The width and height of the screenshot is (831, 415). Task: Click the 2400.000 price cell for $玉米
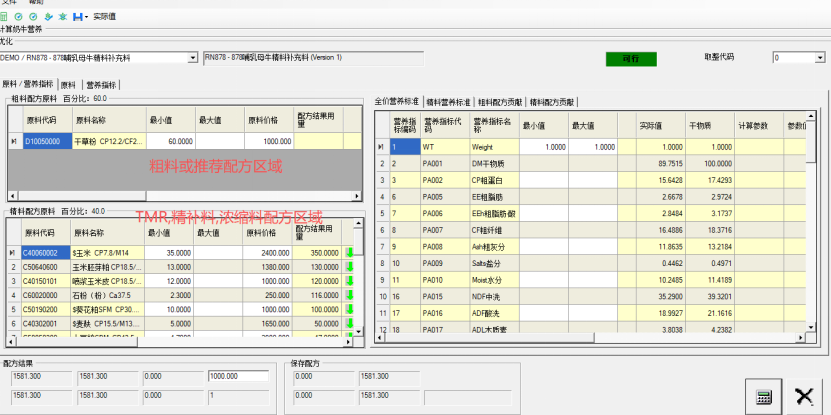coord(268,253)
